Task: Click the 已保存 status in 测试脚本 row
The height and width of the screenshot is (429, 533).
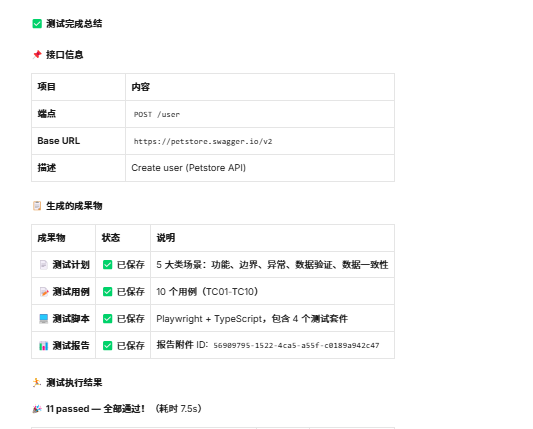Action: coord(131,319)
